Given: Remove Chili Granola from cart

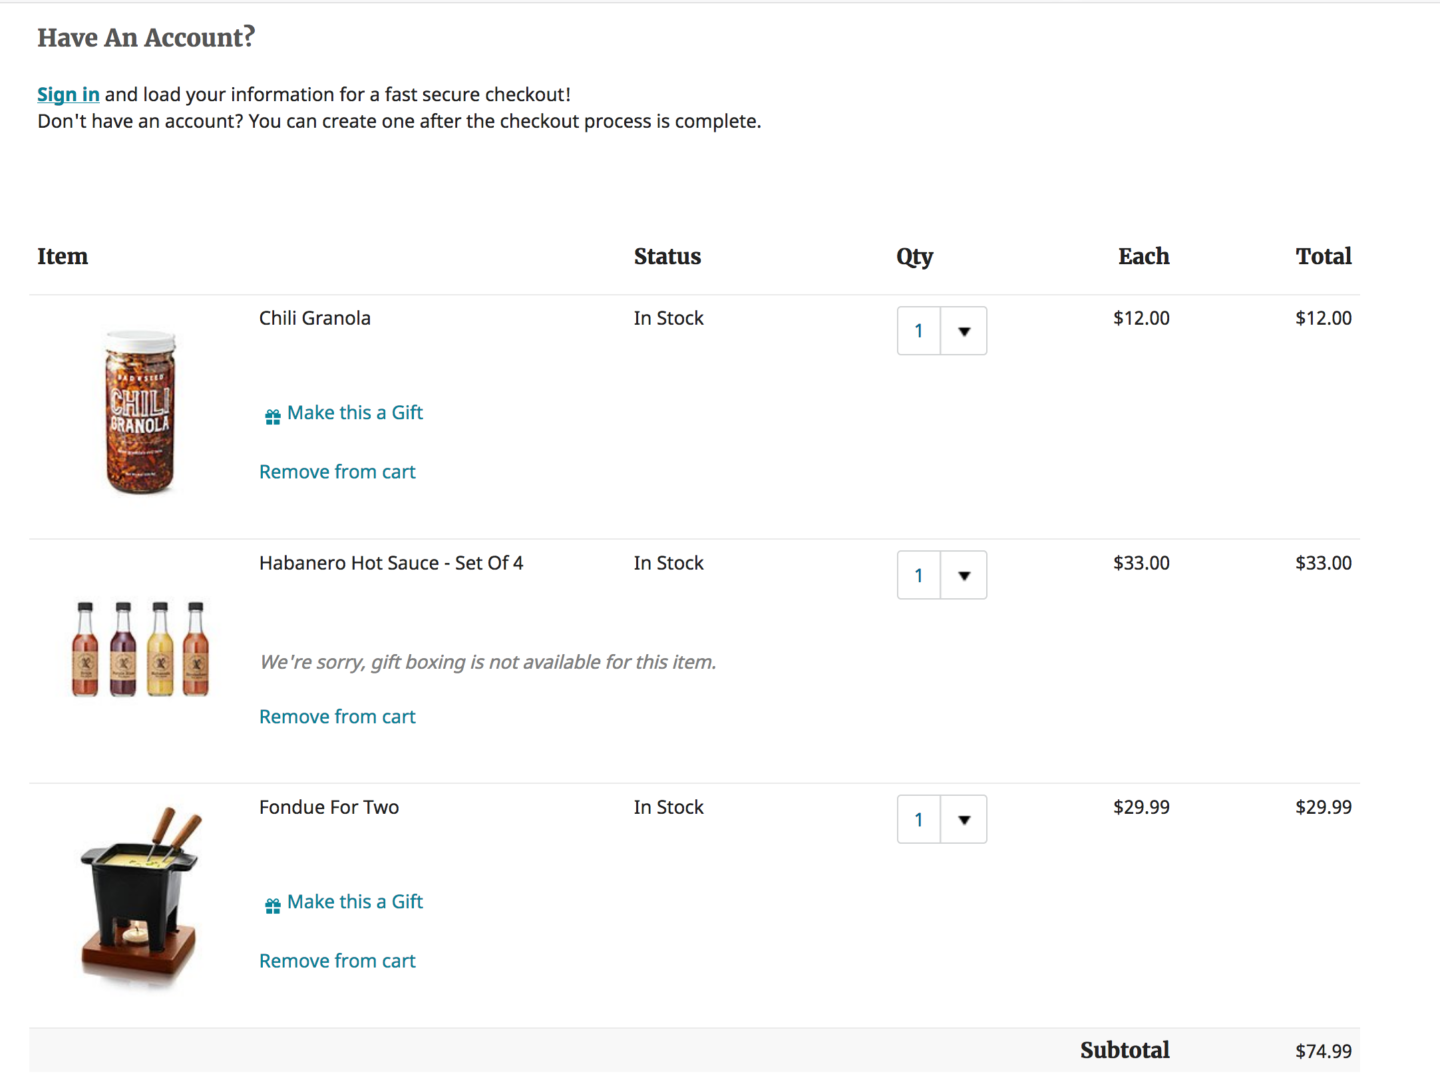Looking at the screenshot, I should point(337,472).
